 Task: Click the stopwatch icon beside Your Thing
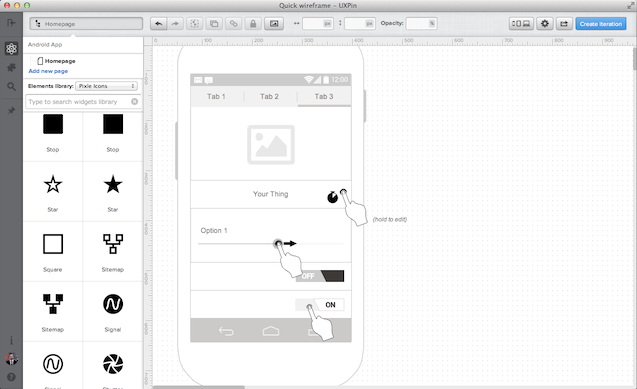(x=332, y=197)
